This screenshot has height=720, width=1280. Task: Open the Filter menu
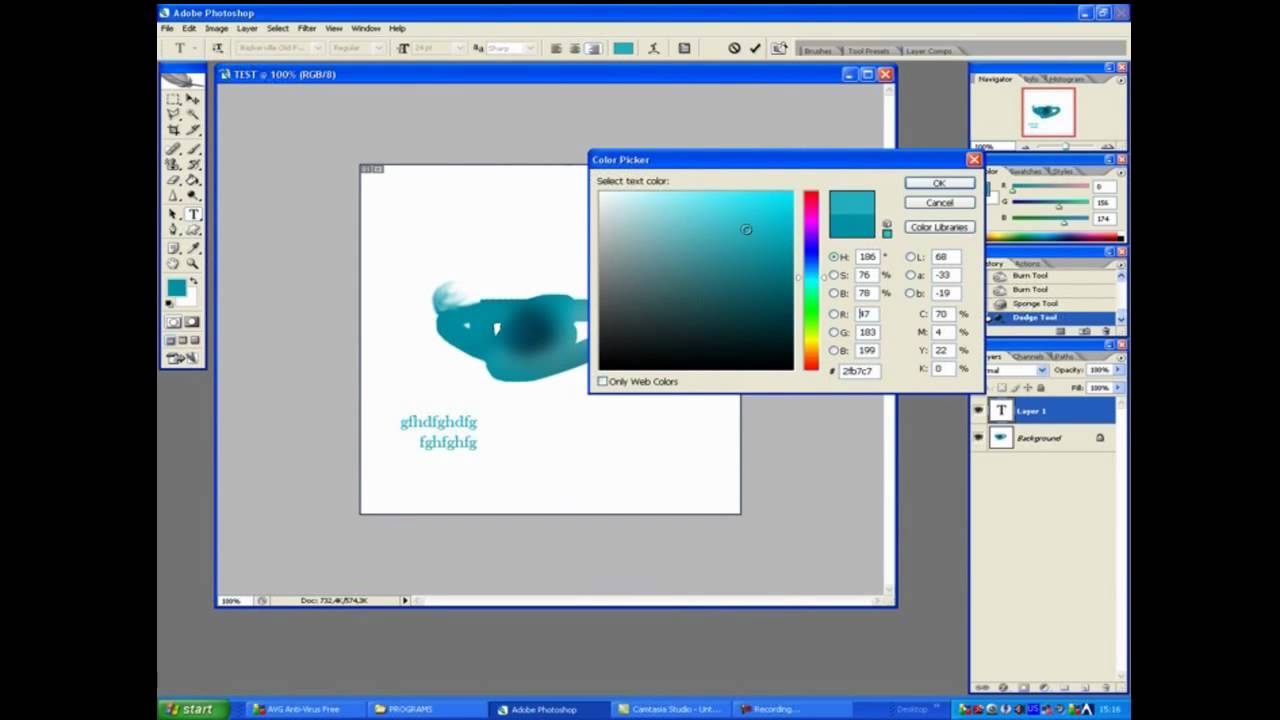[x=307, y=28]
